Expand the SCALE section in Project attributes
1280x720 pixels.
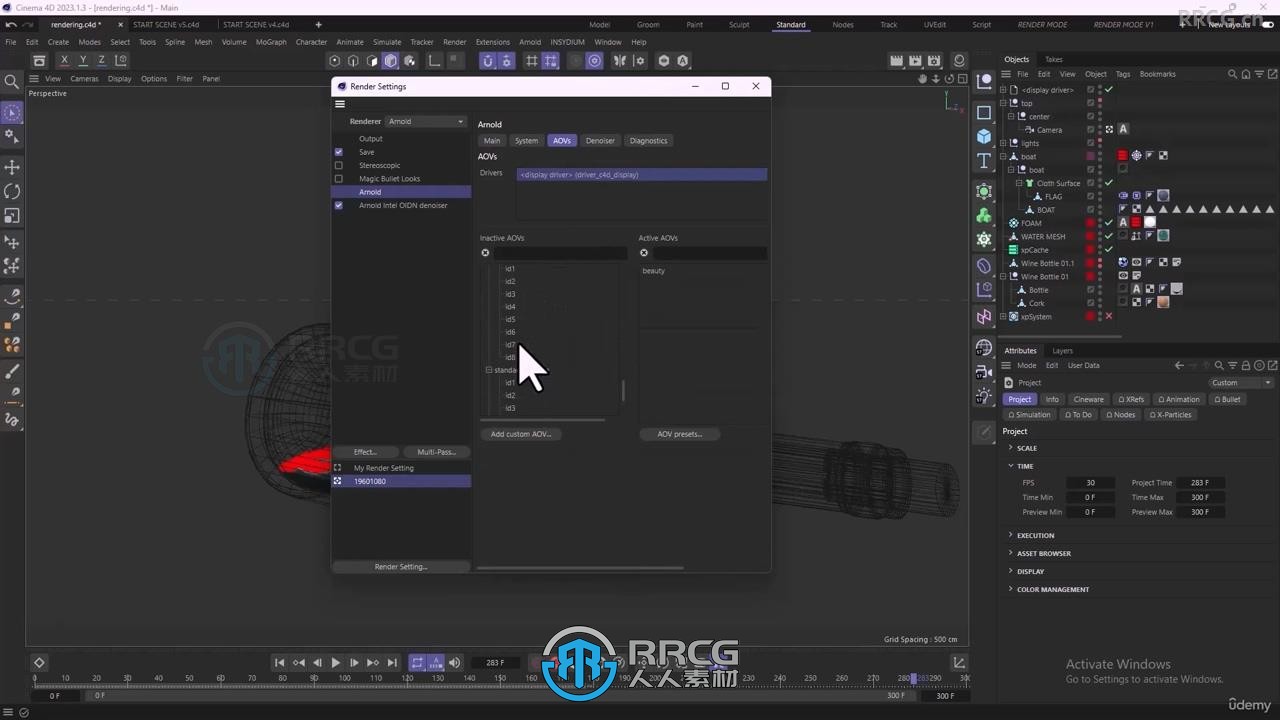1011,448
